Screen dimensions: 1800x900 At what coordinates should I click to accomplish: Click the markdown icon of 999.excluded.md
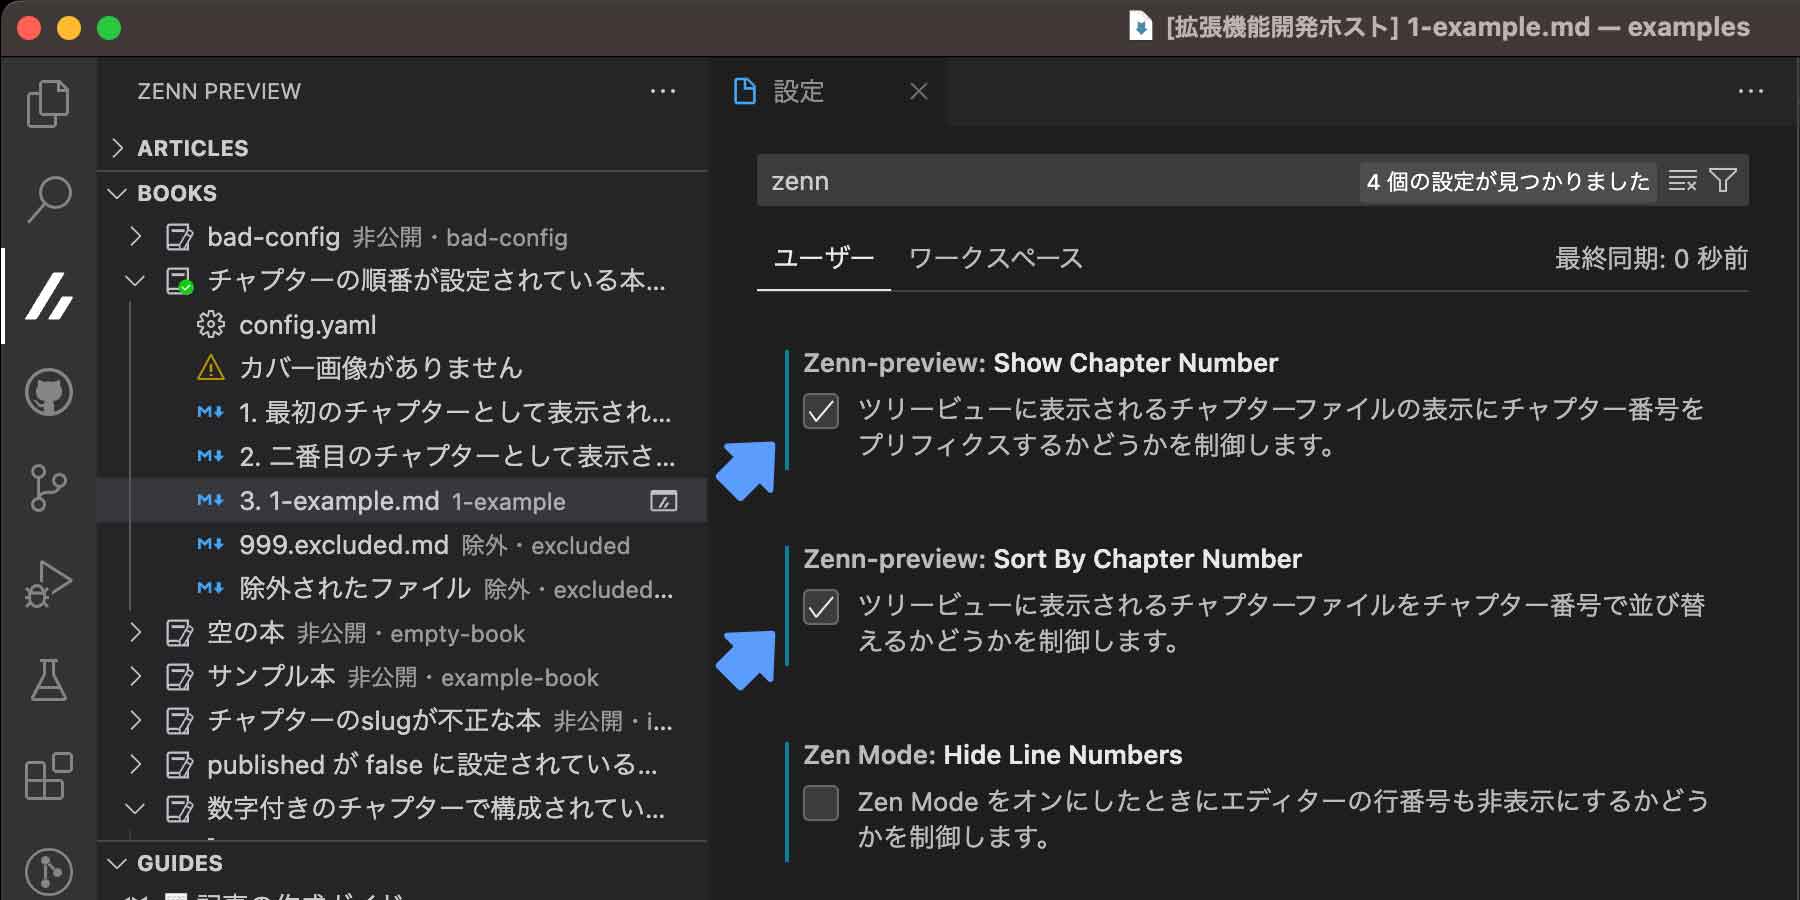(210, 544)
